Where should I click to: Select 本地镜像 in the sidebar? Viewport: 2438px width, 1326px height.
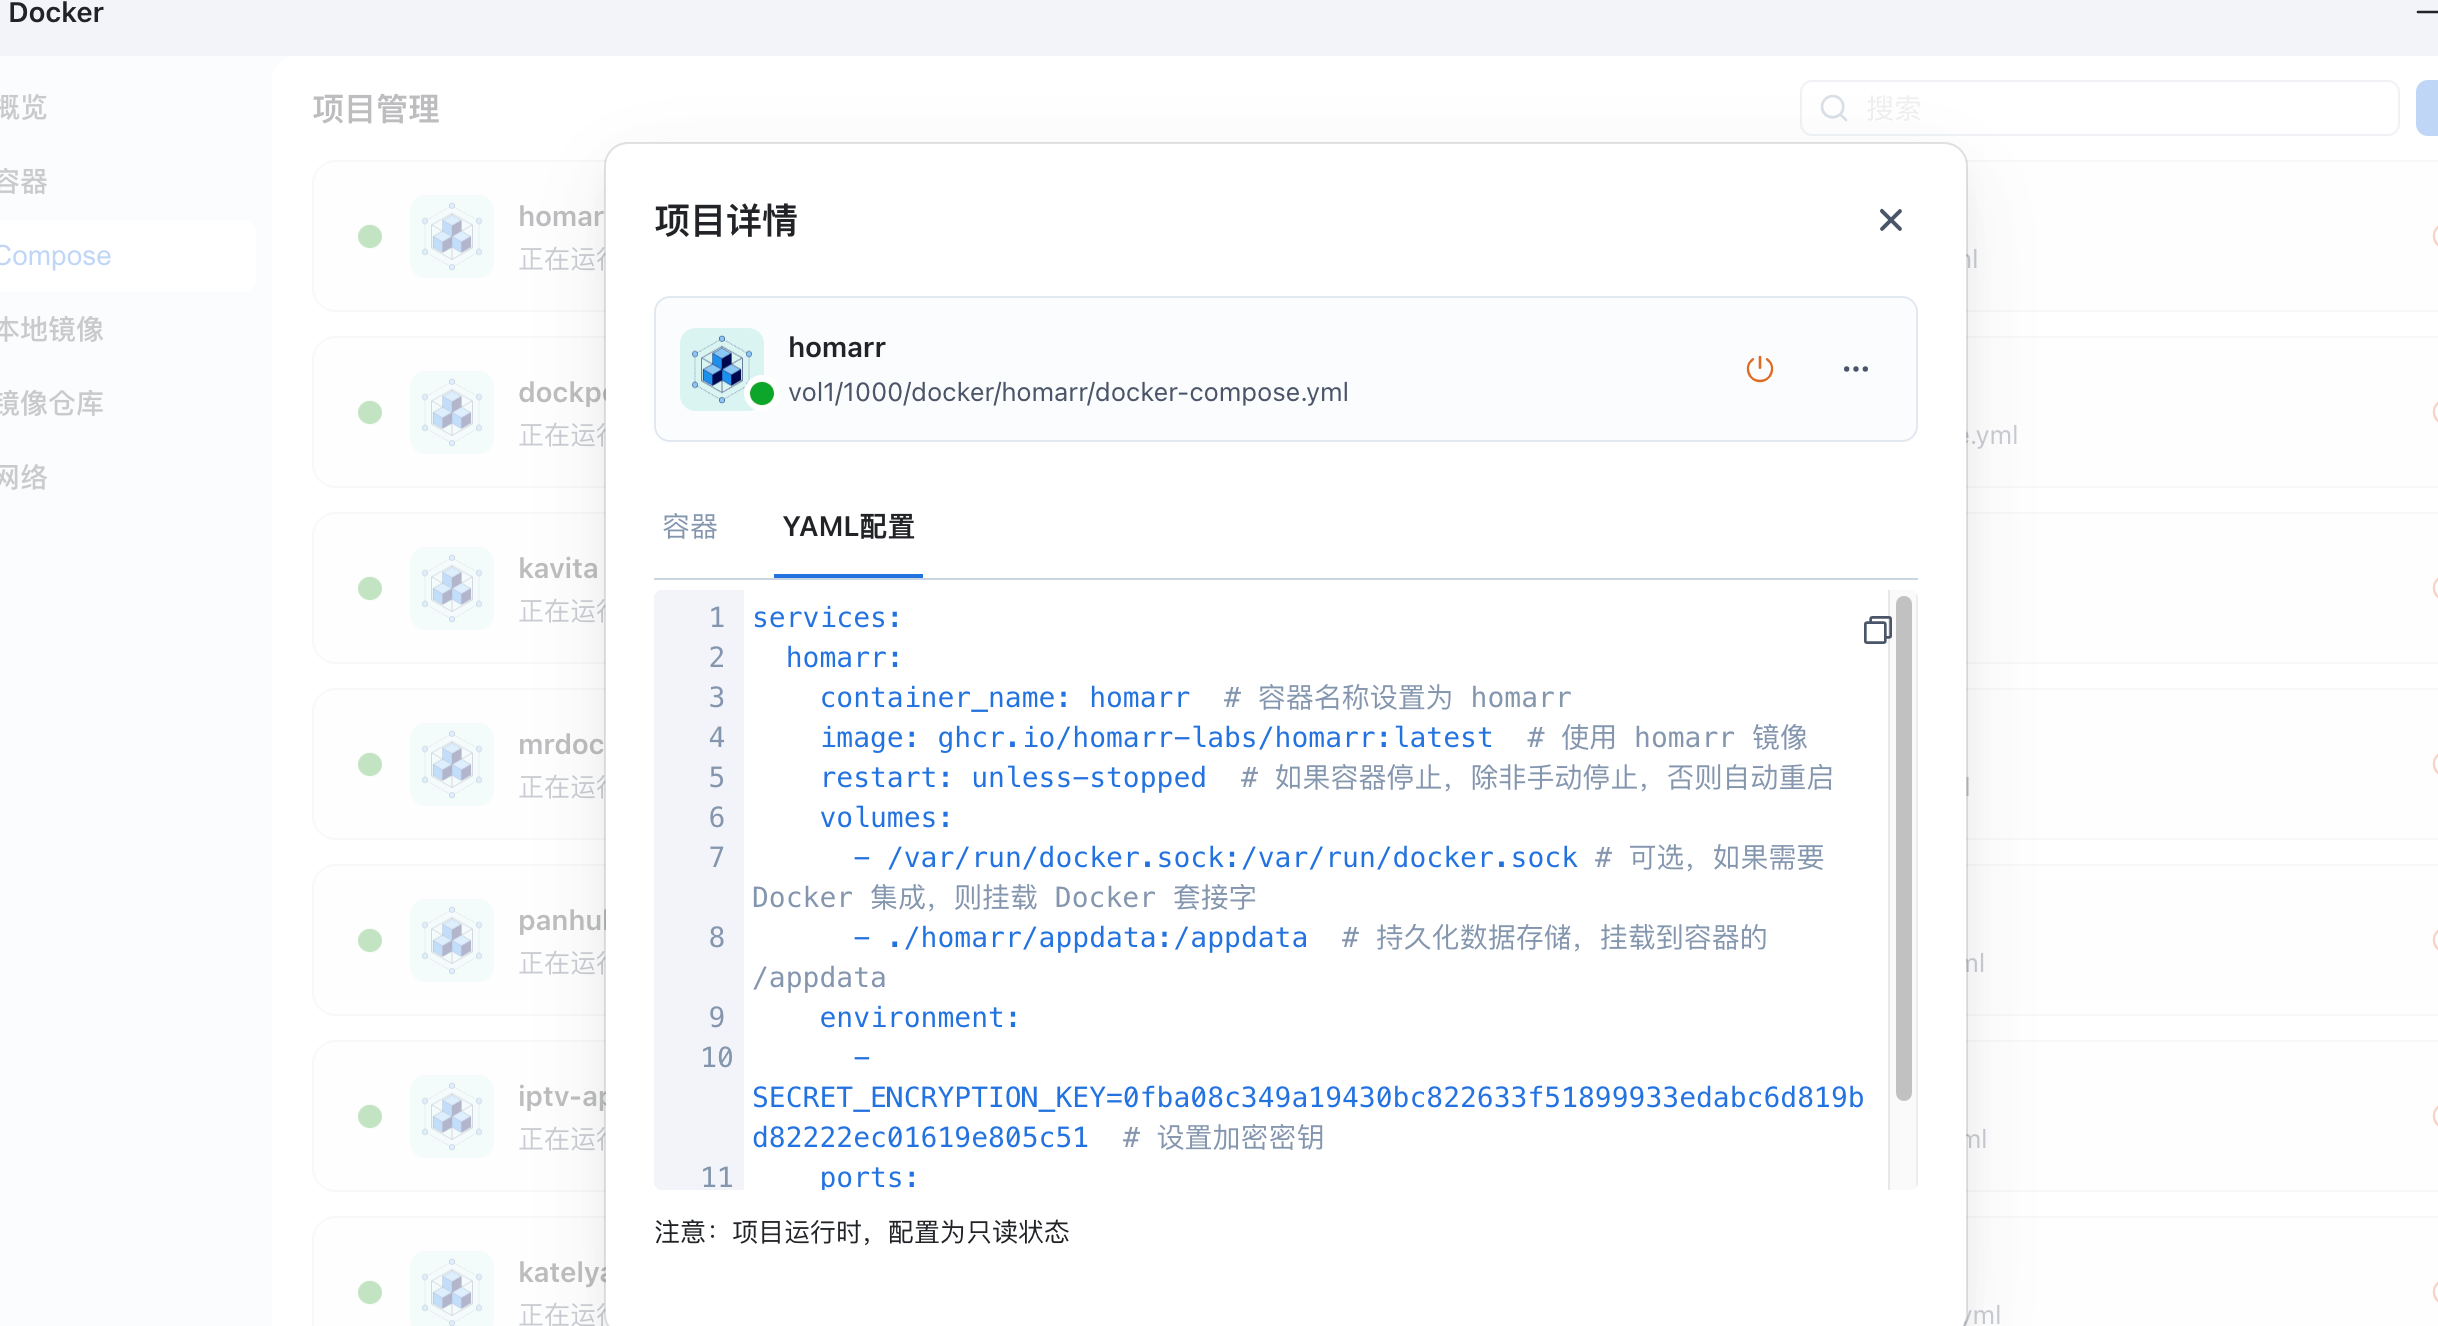[51, 329]
